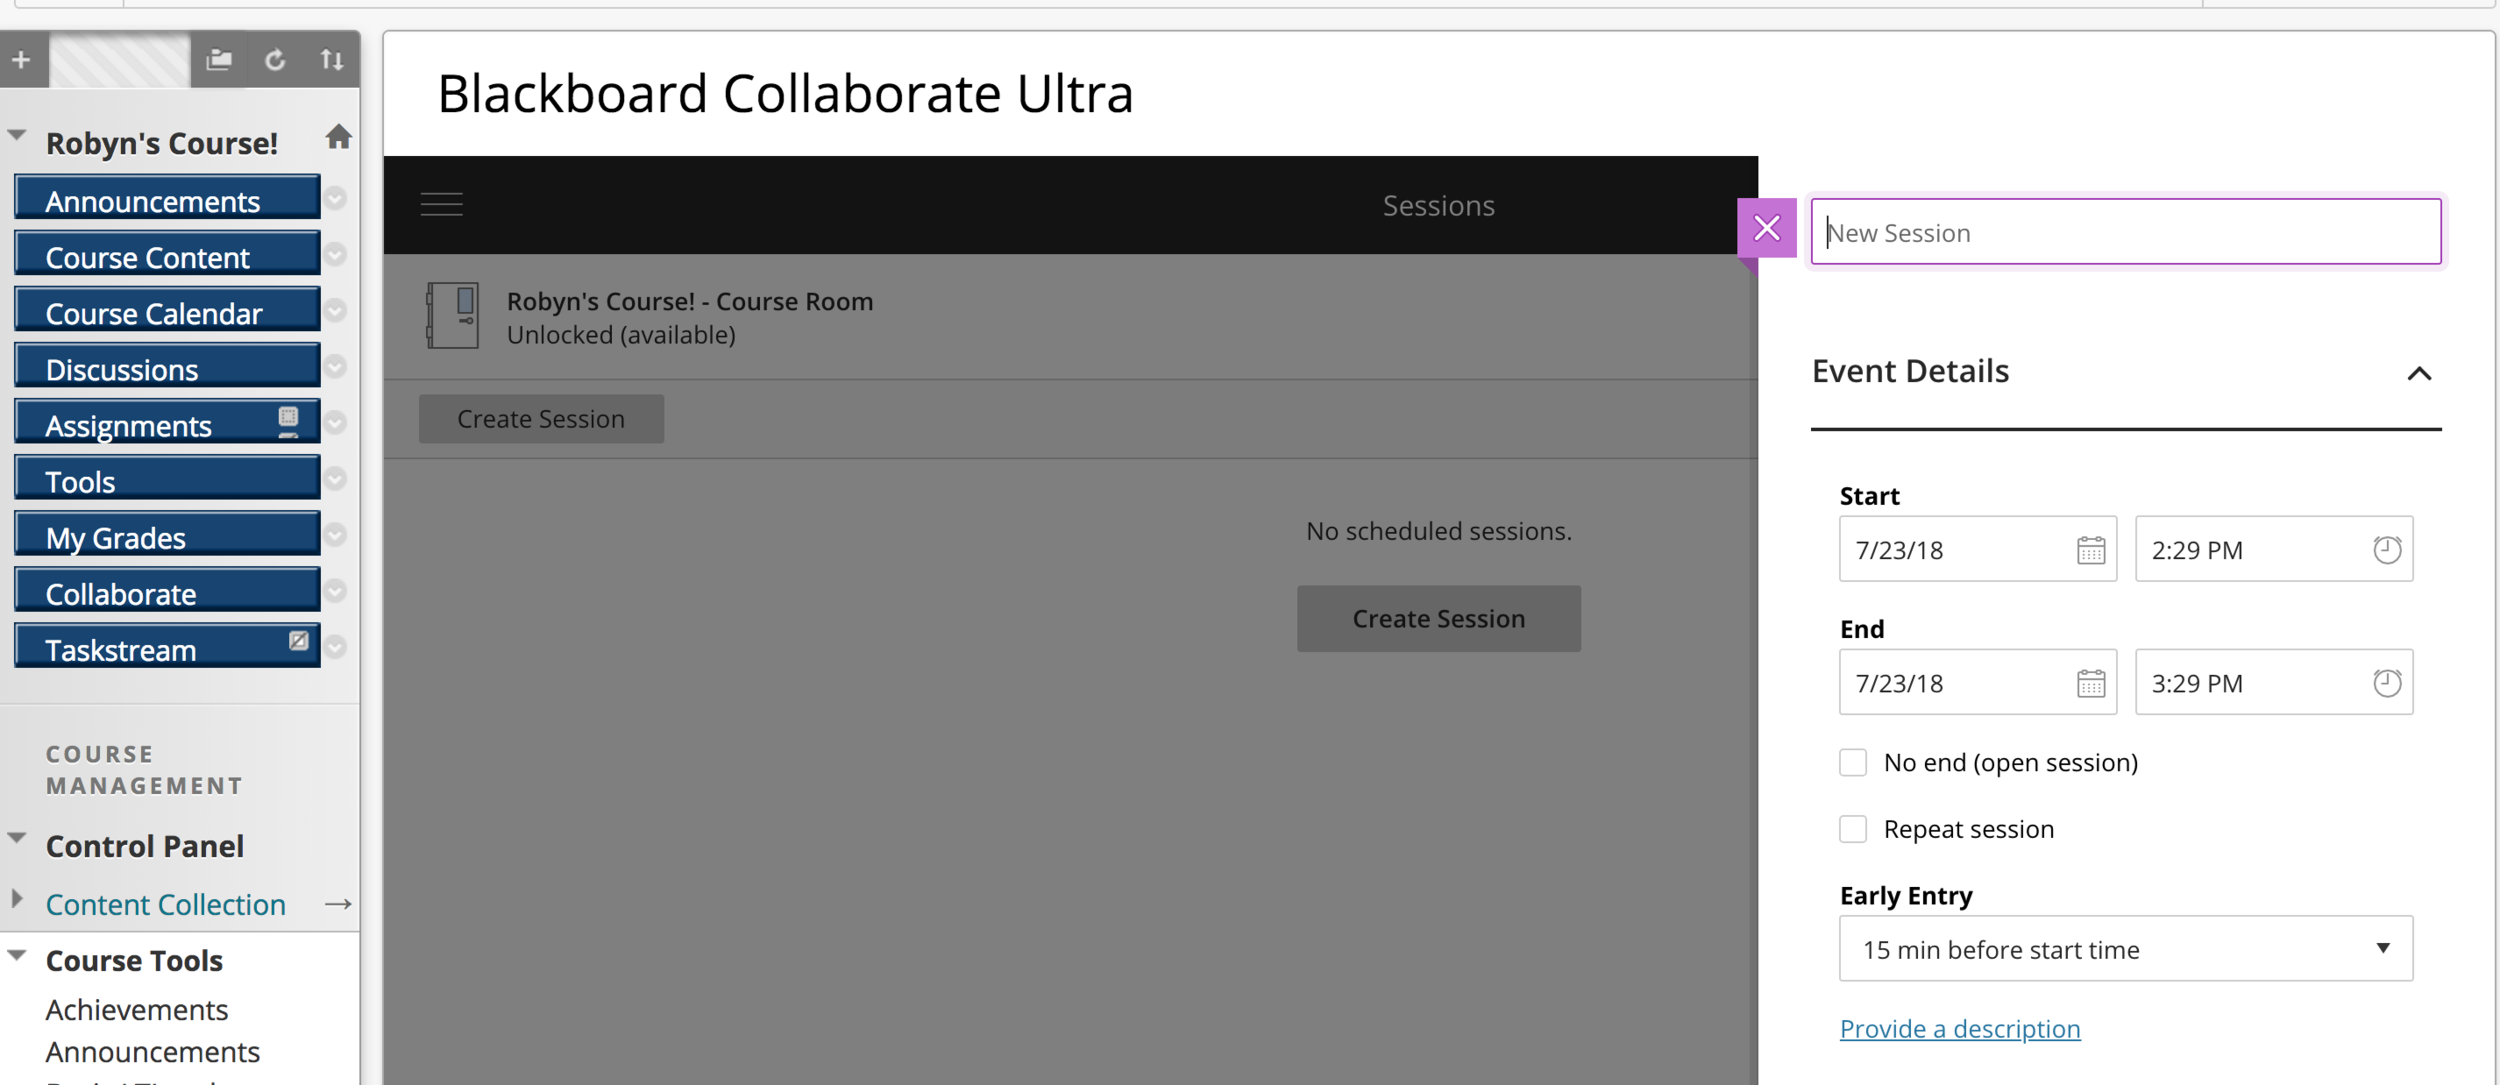Viewport: 2500px width, 1085px height.
Task: Close the New Session panel
Action: (1767, 229)
